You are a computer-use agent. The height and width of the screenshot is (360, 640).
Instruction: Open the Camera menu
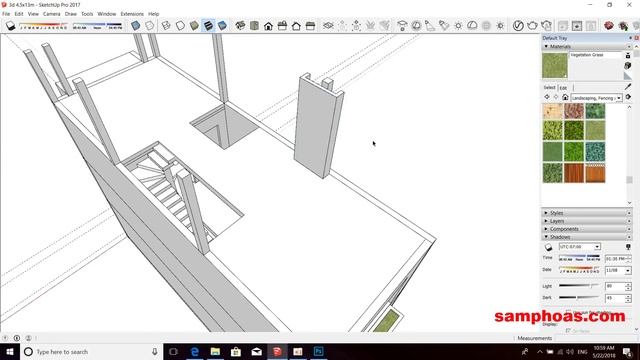(x=51, y=14)
